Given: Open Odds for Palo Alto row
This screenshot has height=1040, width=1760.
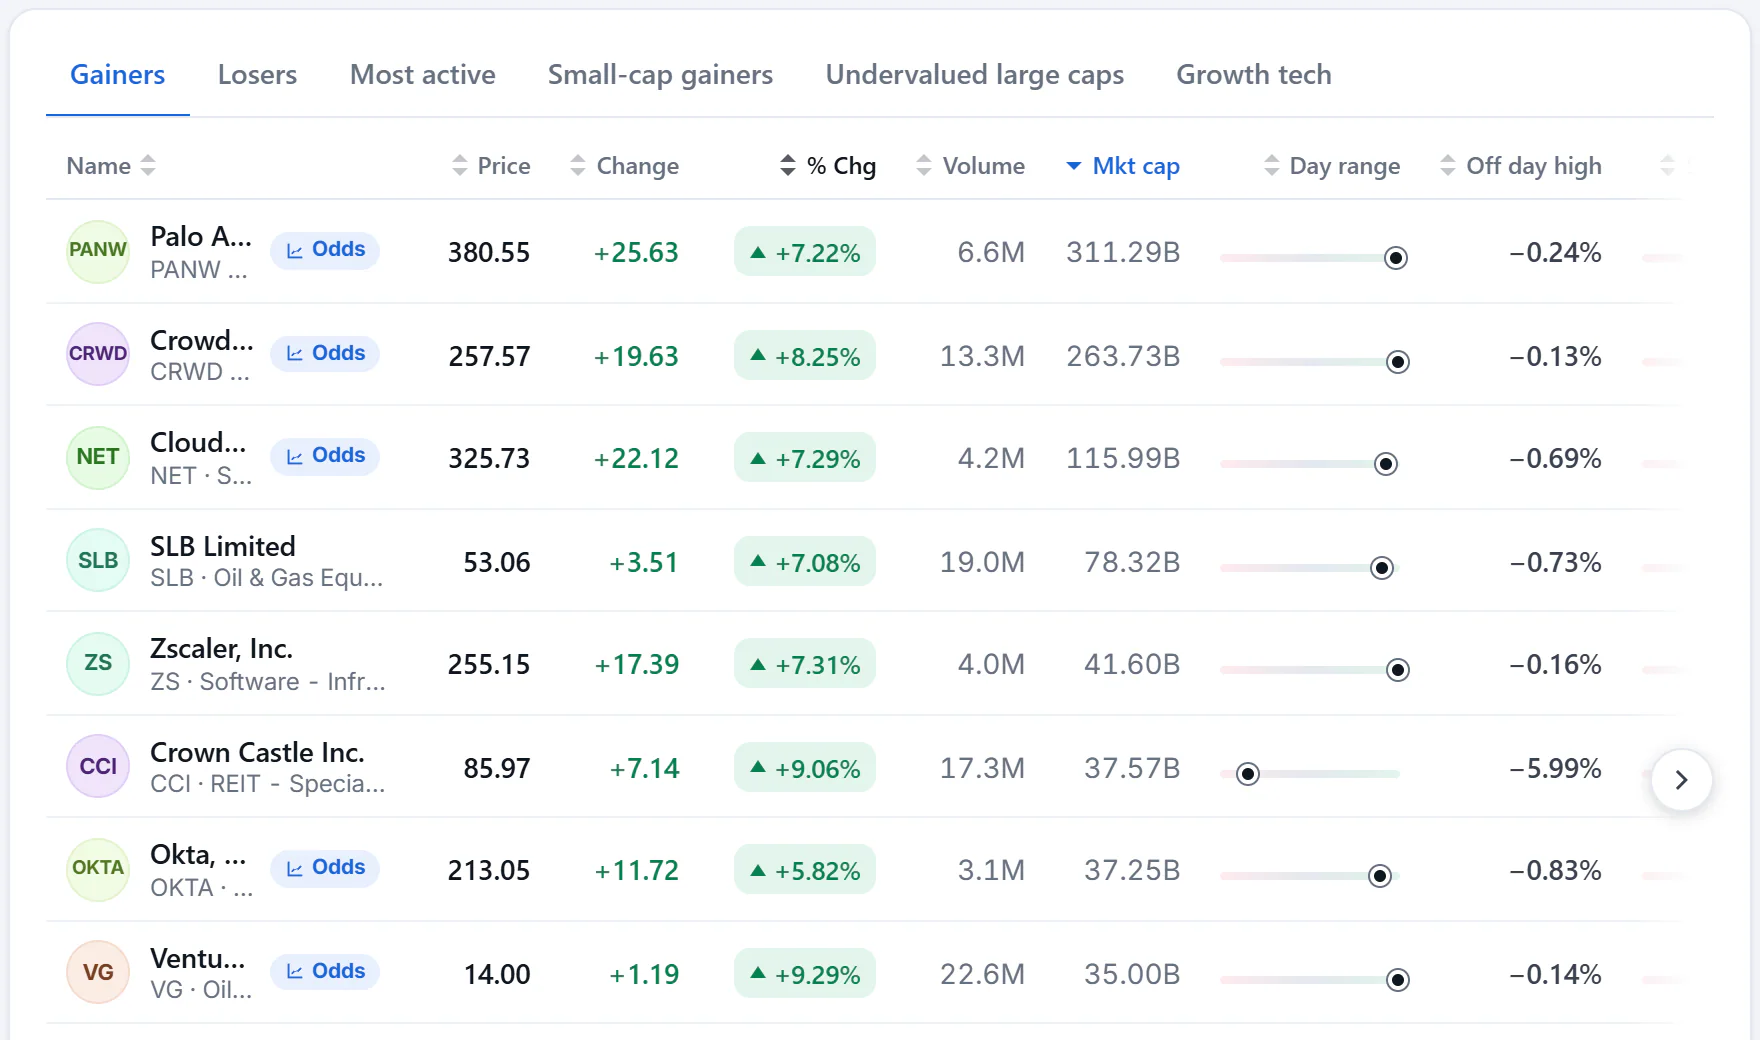Looking at the screenshot, I should tap(325, 250).
